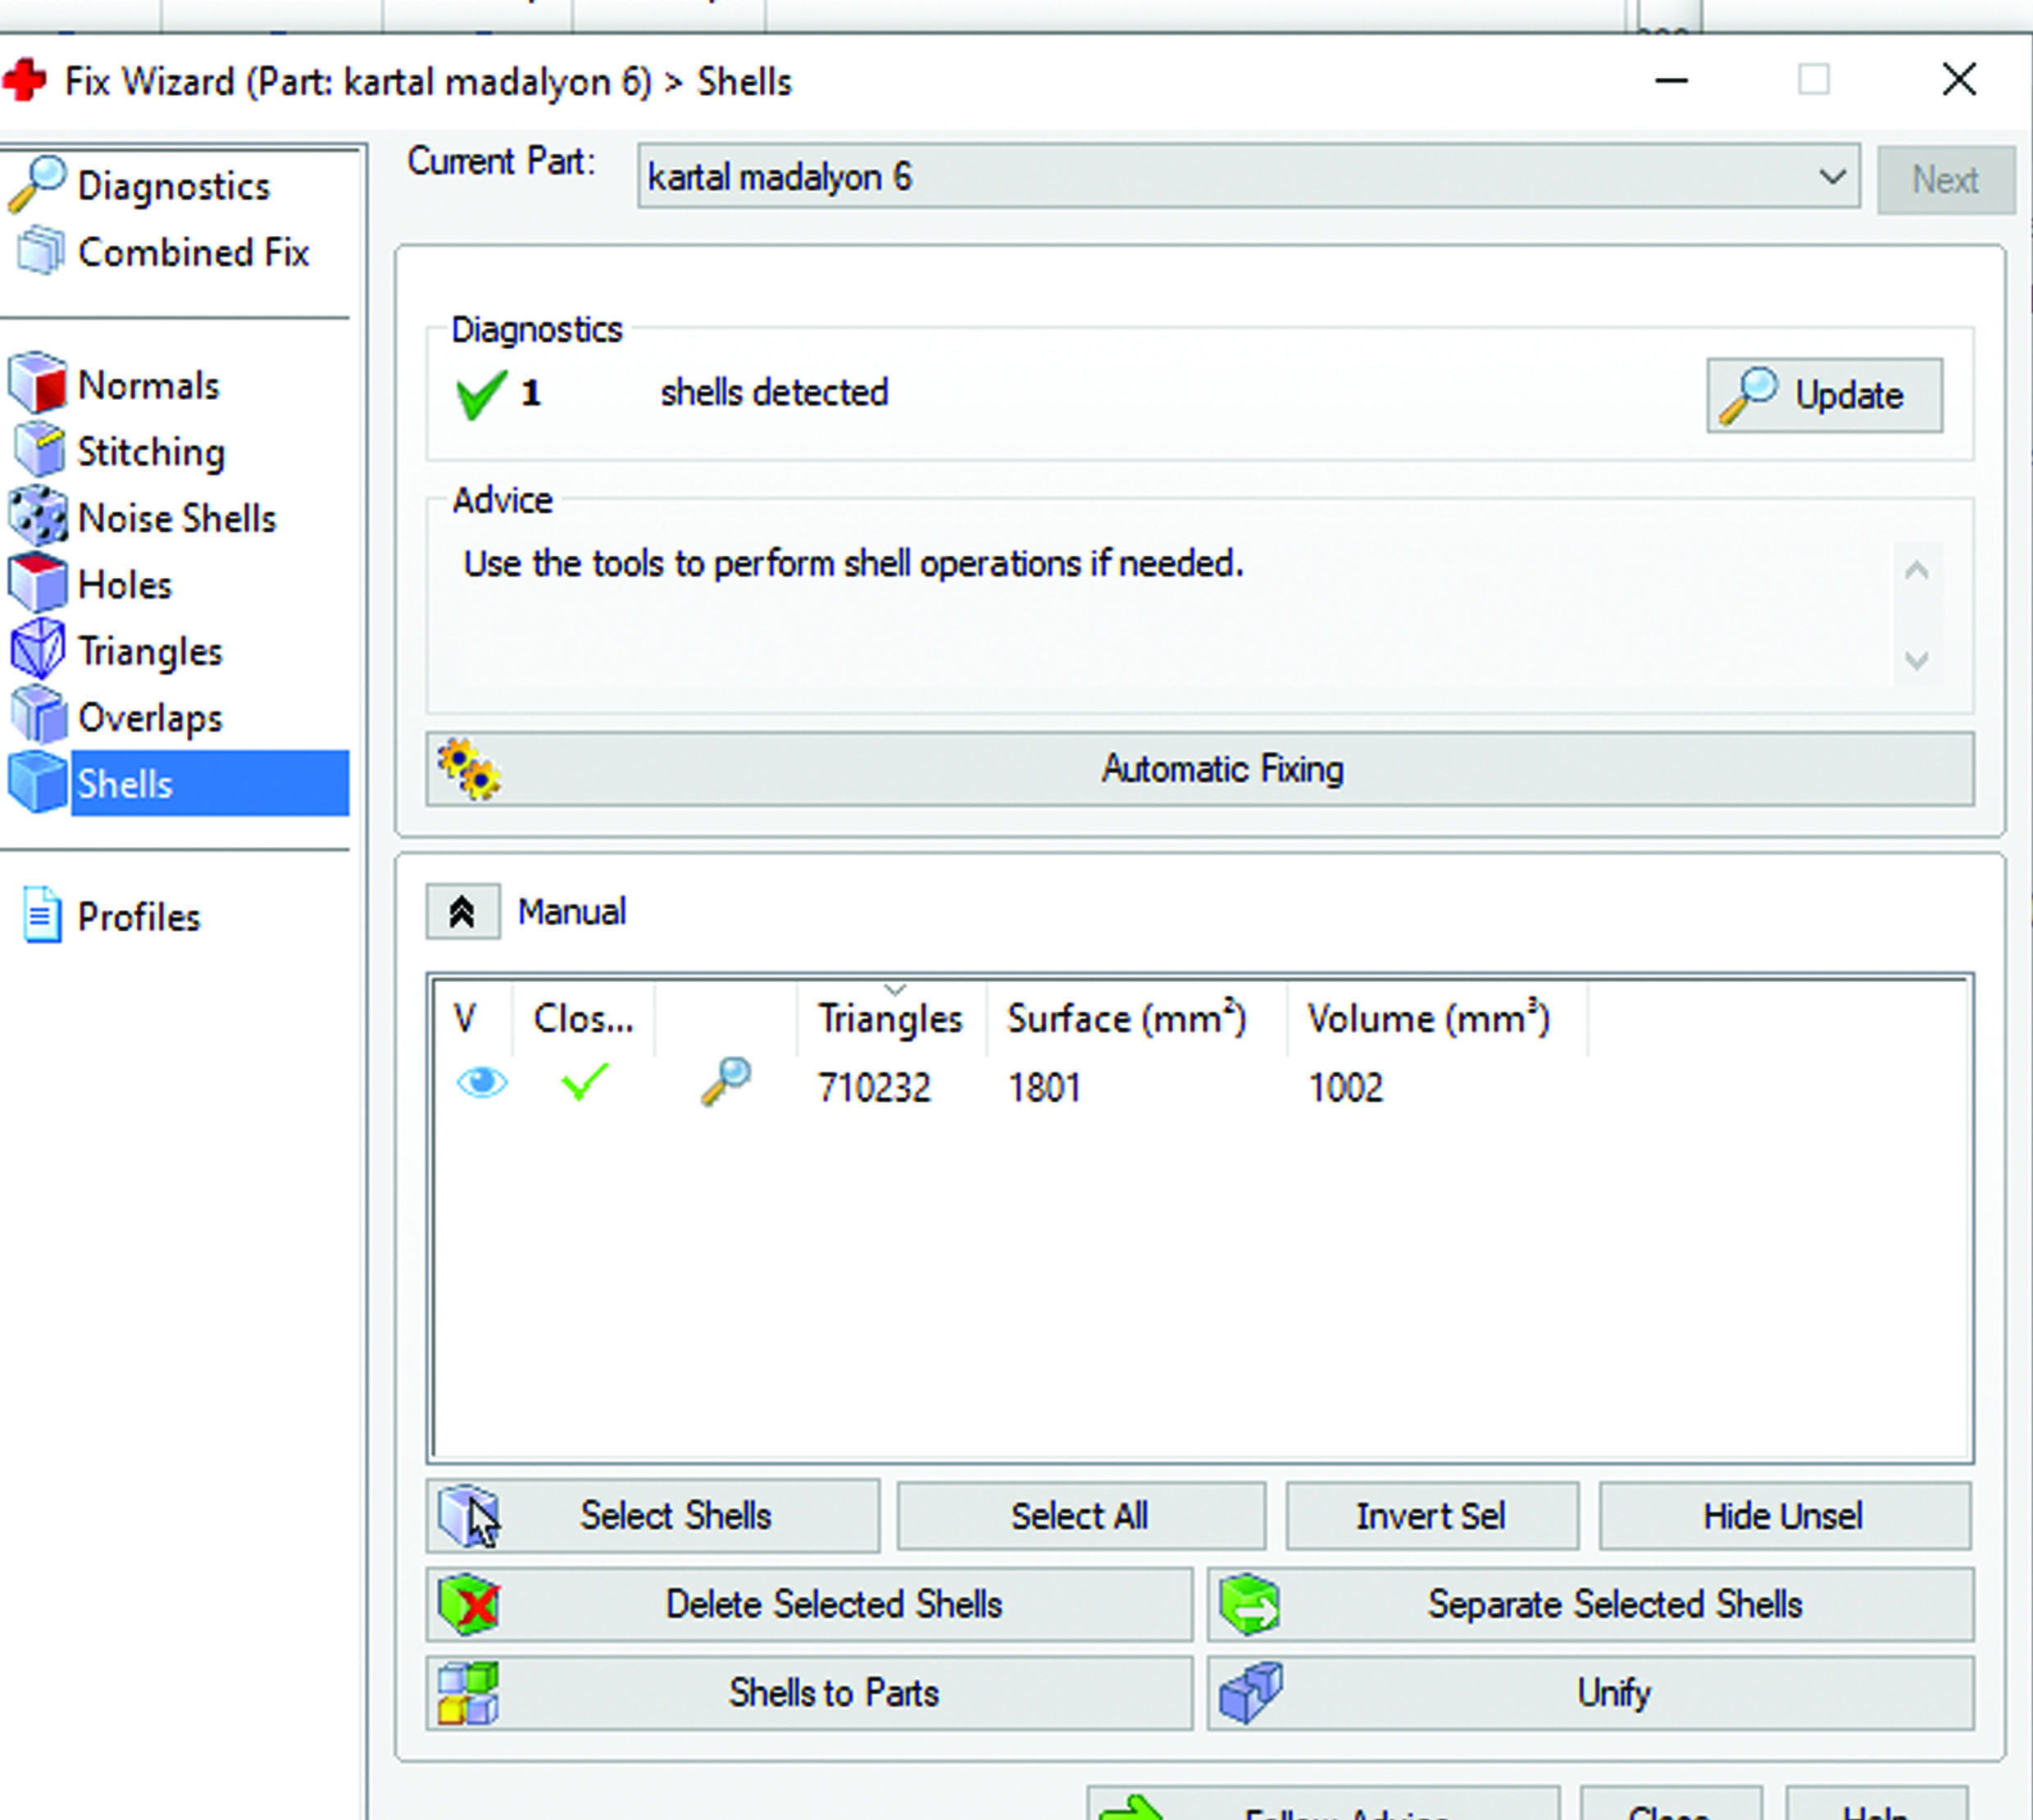2033x1820 pixels.
Task: Click the green closed-shell checkmark in row
Action: click(x=584, y=1082)
